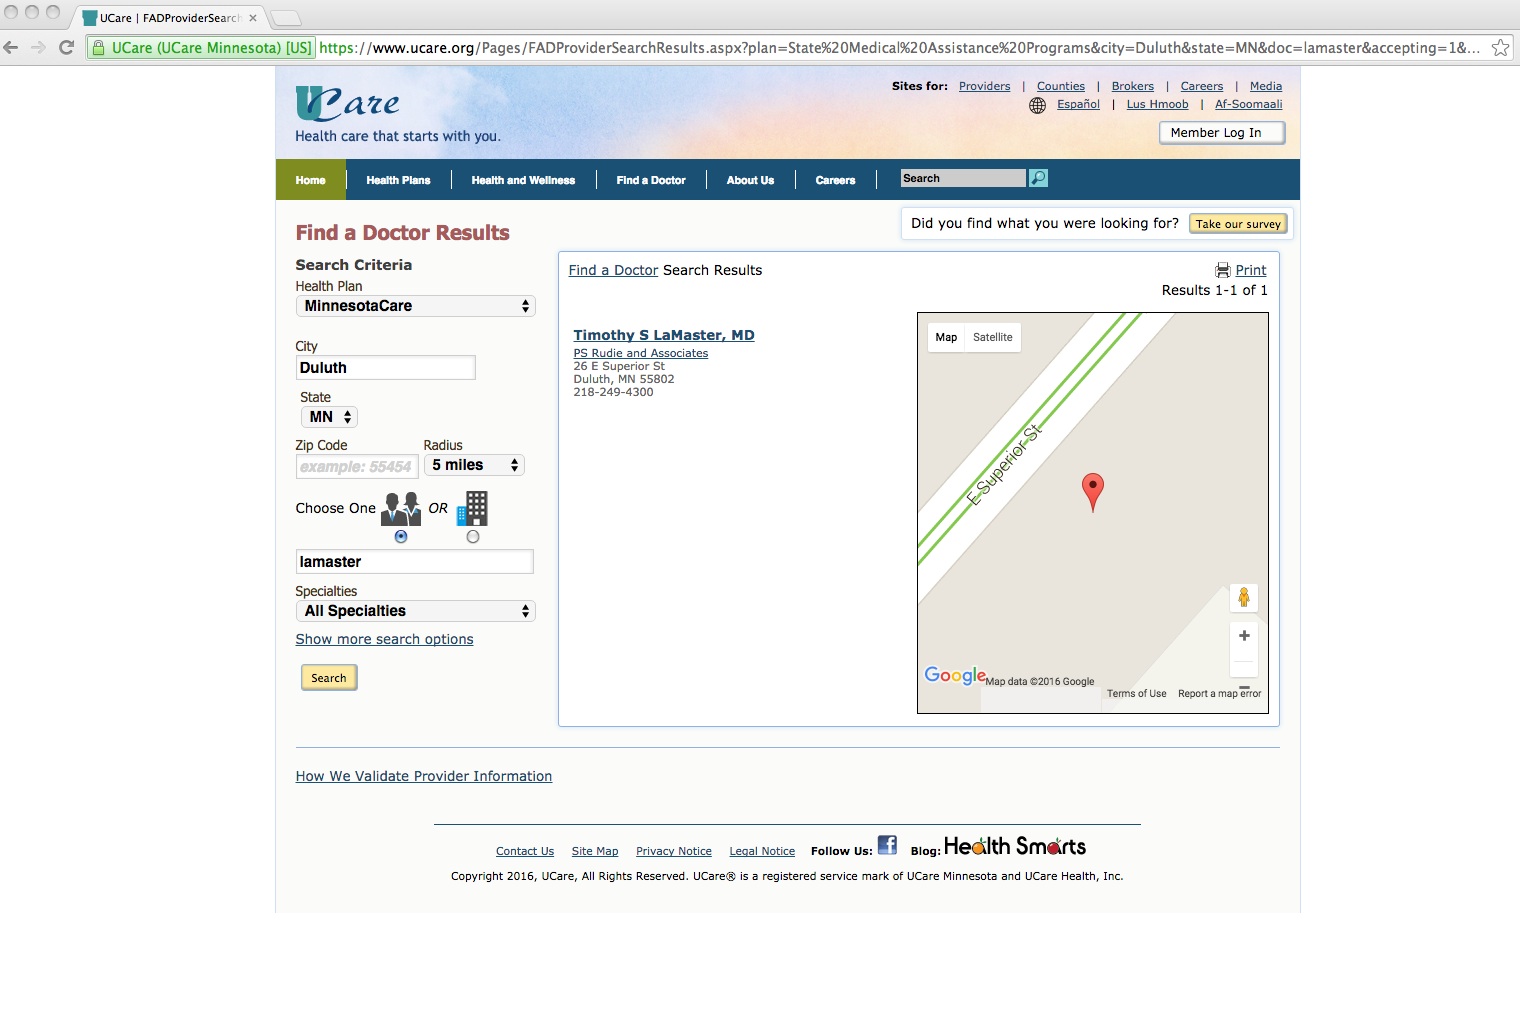The image size is (1520, 1012).
Task: Open the About Us menu
Action: (x=750, y=180)
